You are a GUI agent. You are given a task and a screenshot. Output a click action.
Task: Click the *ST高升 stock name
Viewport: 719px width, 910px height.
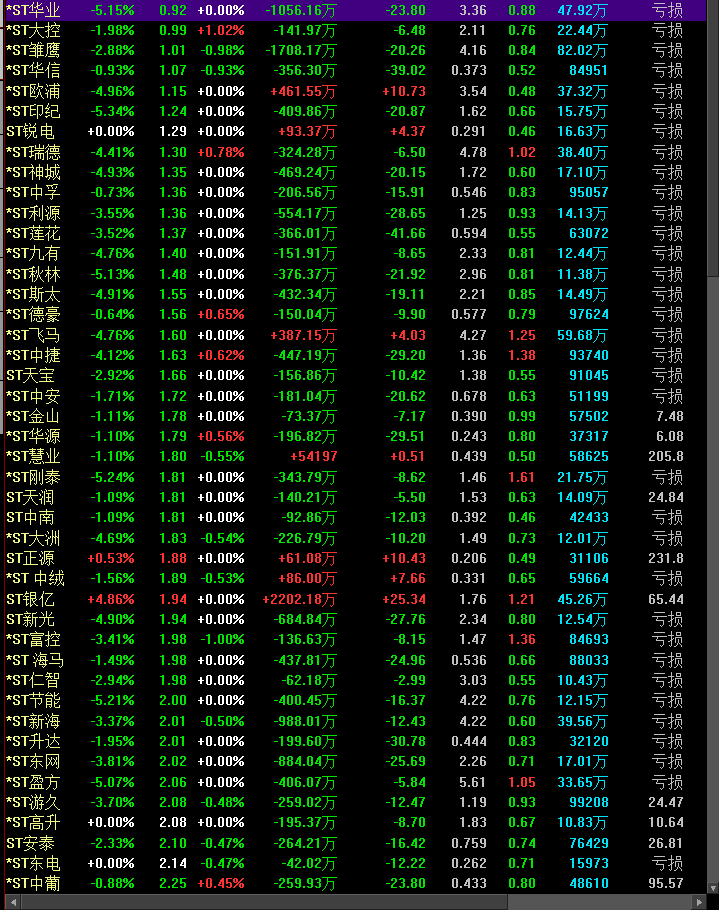pos(32,822)
